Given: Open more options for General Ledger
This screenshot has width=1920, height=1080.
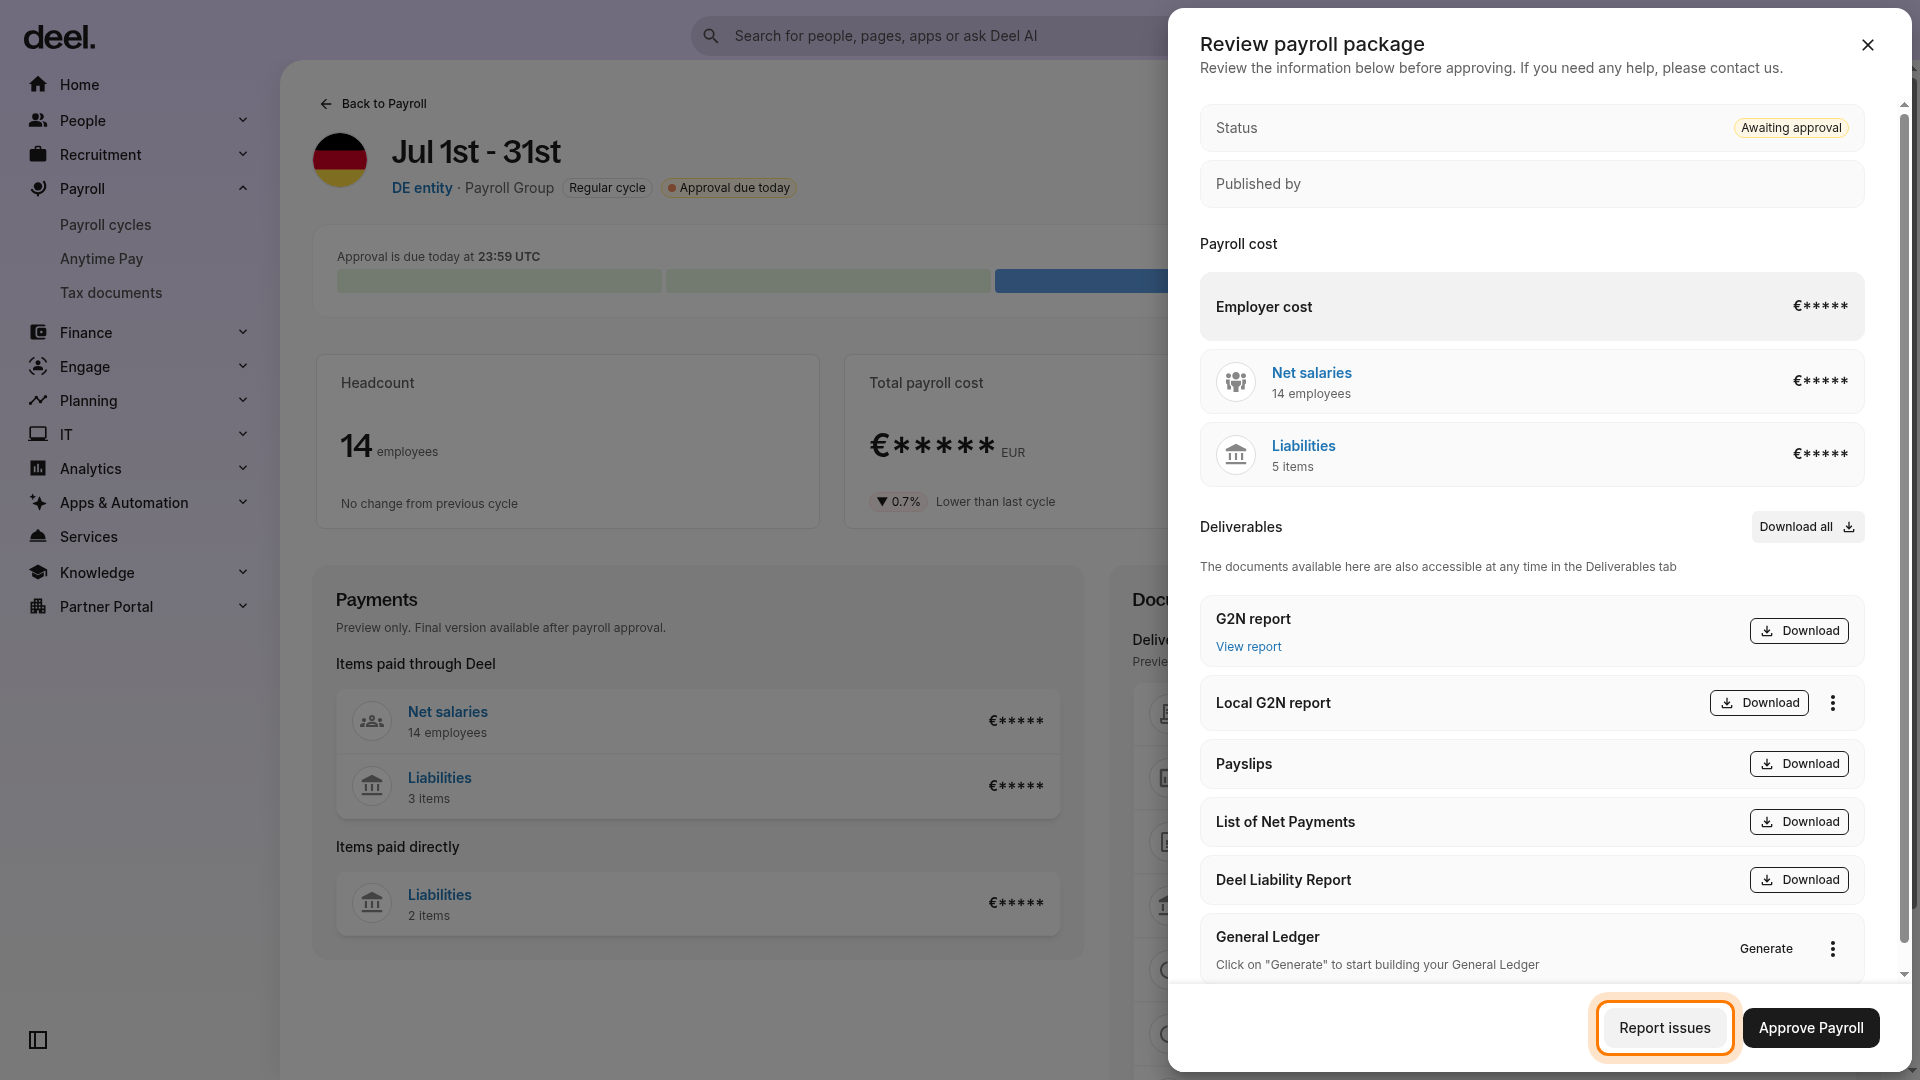Looking at the screenshot, I should 1833,949.
